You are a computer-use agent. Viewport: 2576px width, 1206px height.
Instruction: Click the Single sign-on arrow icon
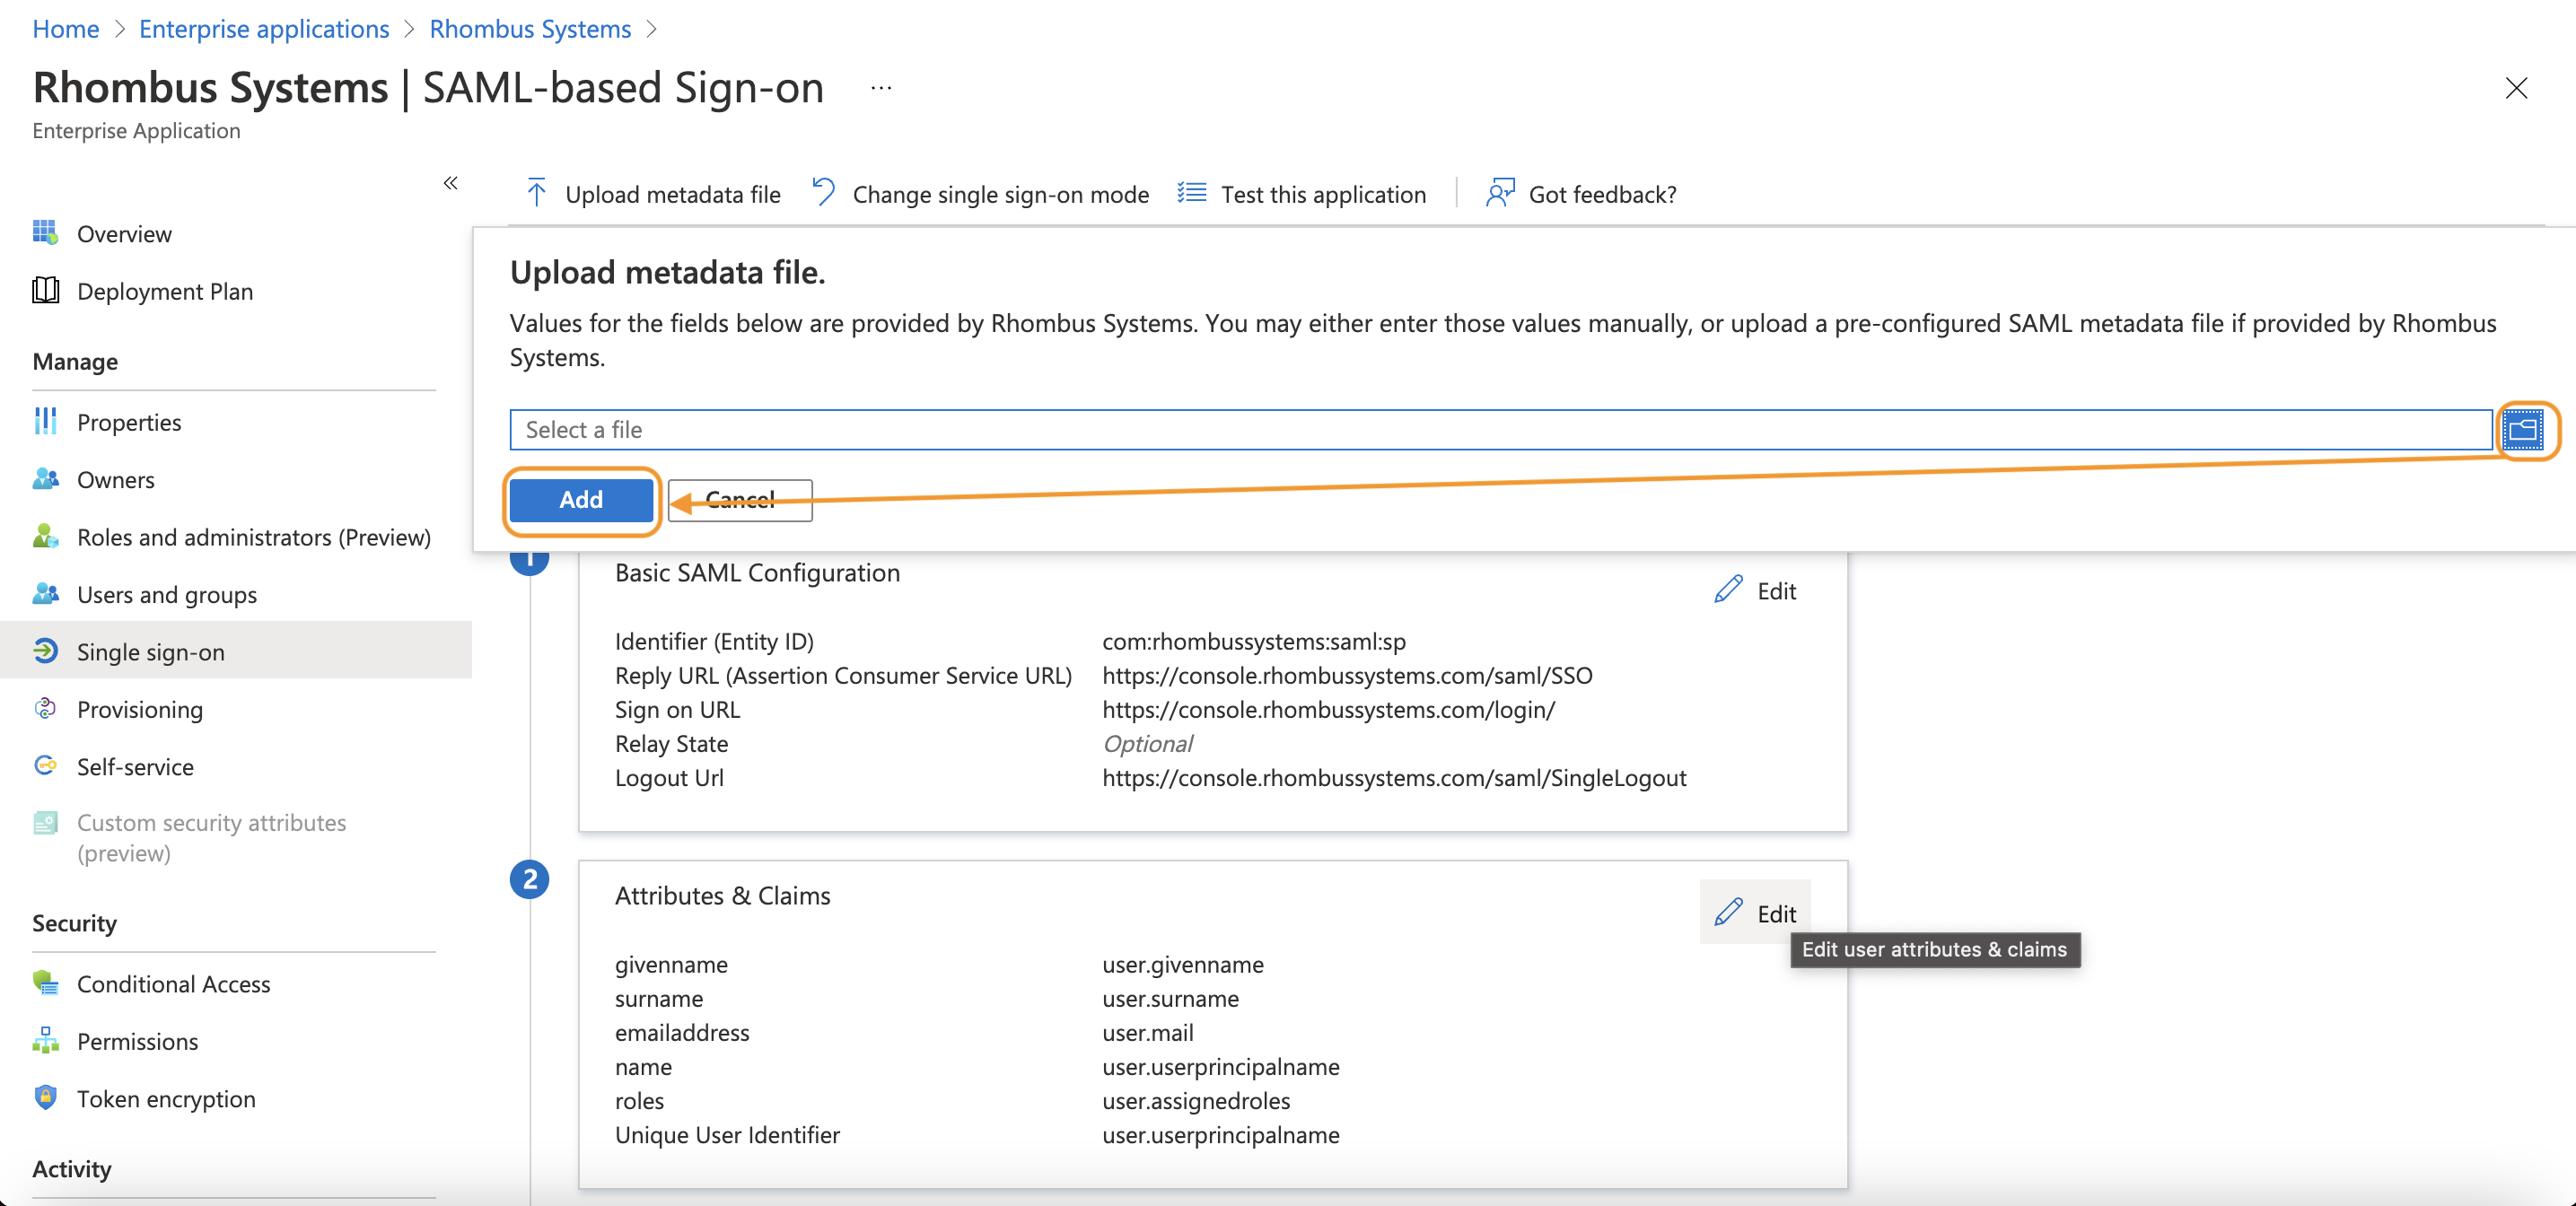point(45,651)
